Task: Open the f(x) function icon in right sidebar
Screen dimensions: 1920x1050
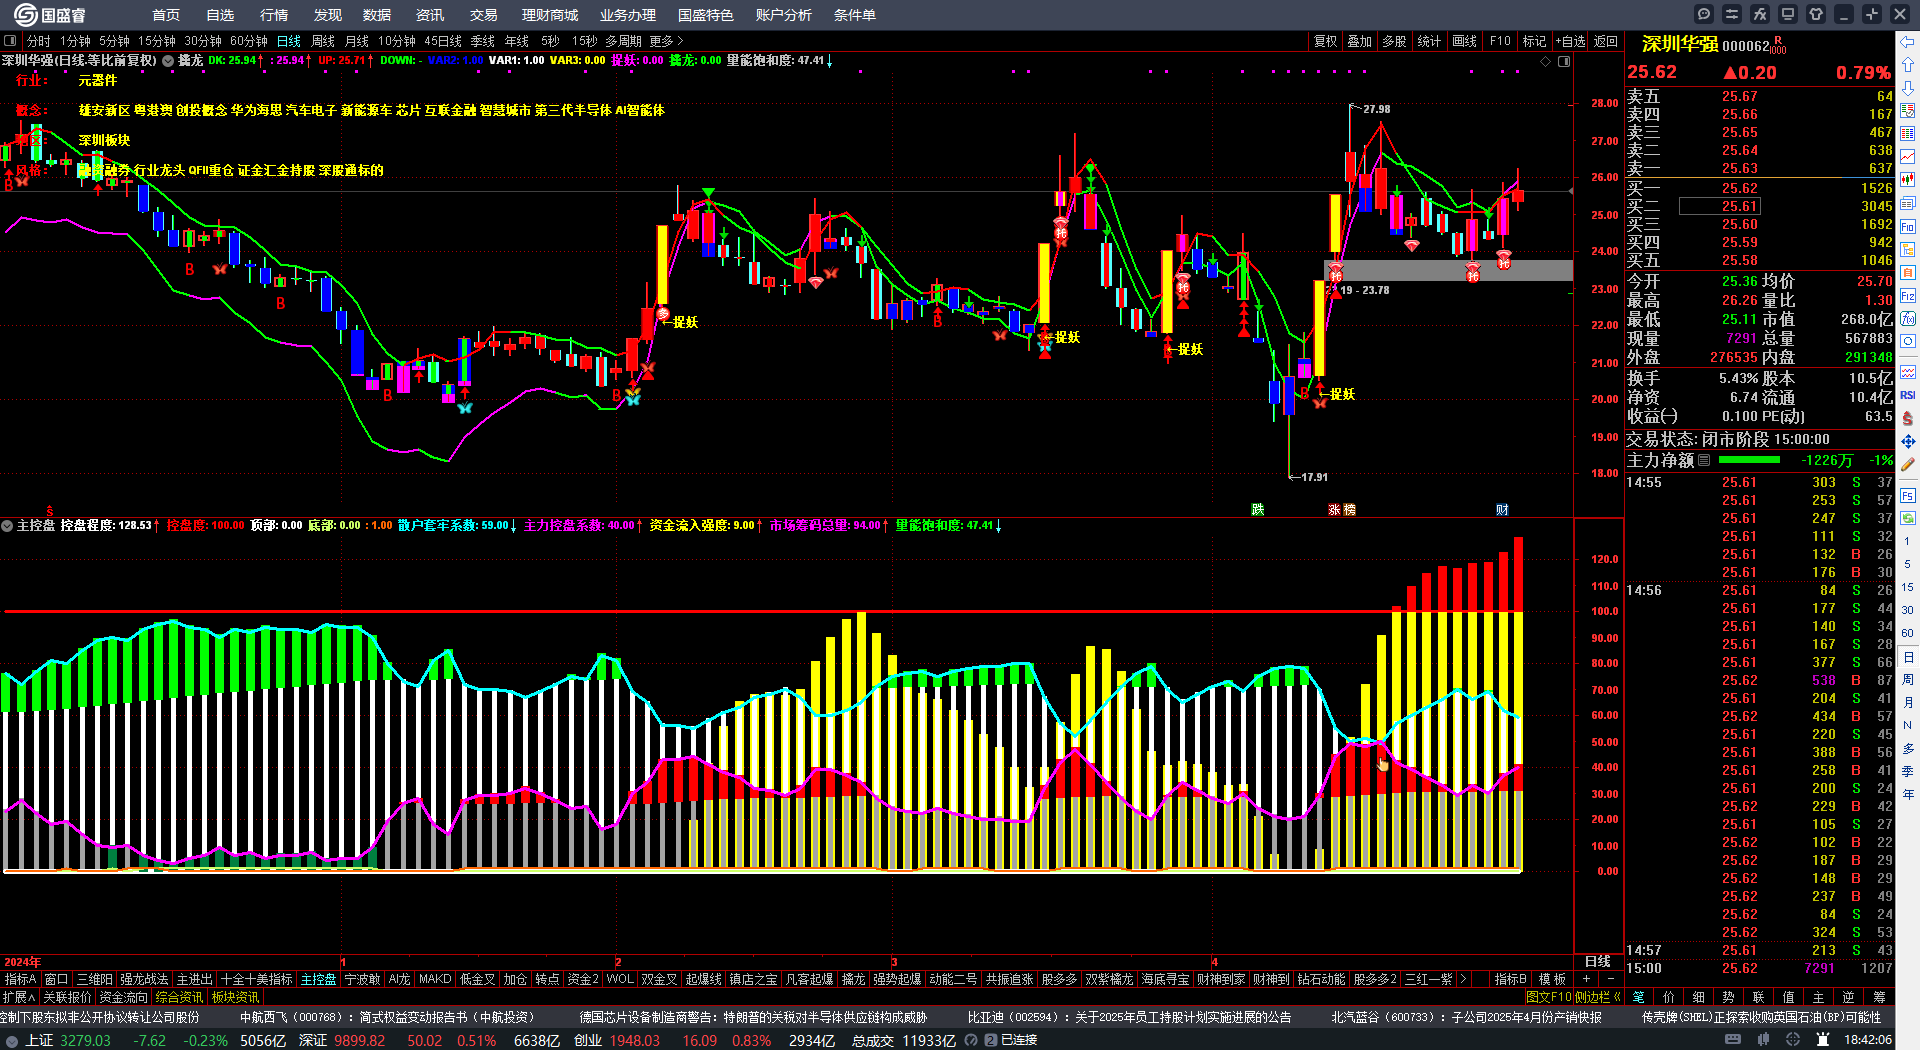Action: pos(1908,319)
